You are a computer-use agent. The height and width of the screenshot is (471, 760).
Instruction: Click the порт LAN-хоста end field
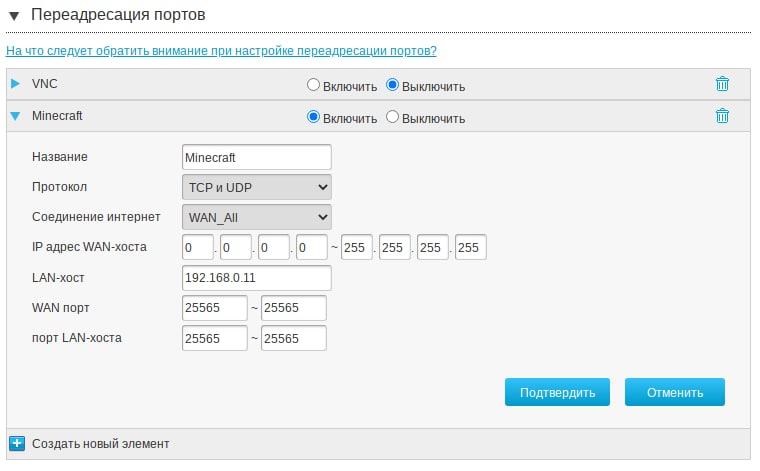coord(294,338)
